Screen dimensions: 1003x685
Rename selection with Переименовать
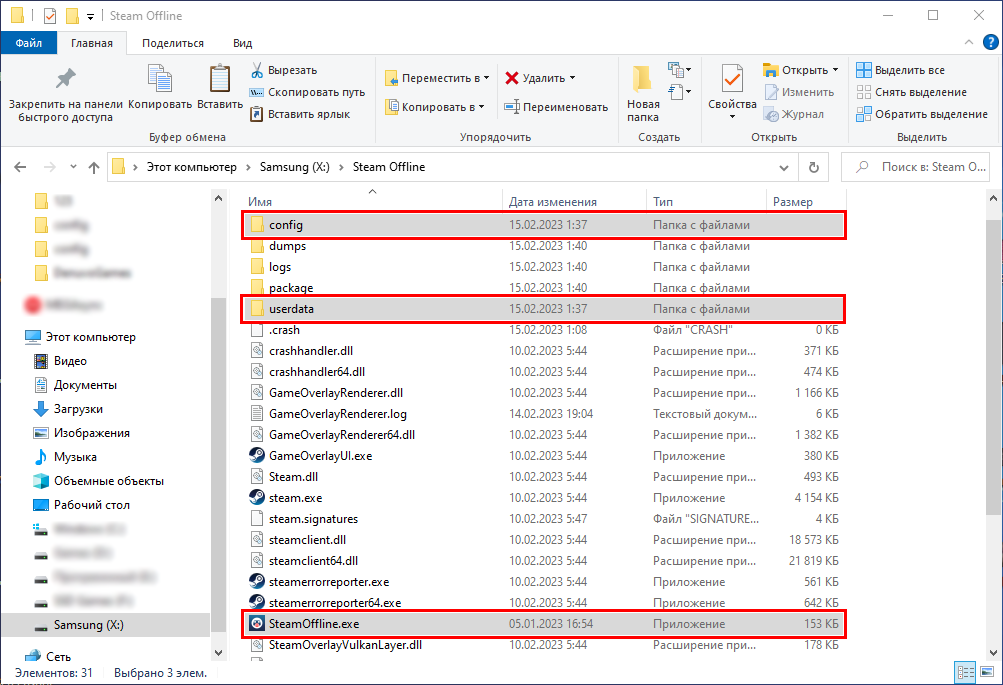click(556, 107)
